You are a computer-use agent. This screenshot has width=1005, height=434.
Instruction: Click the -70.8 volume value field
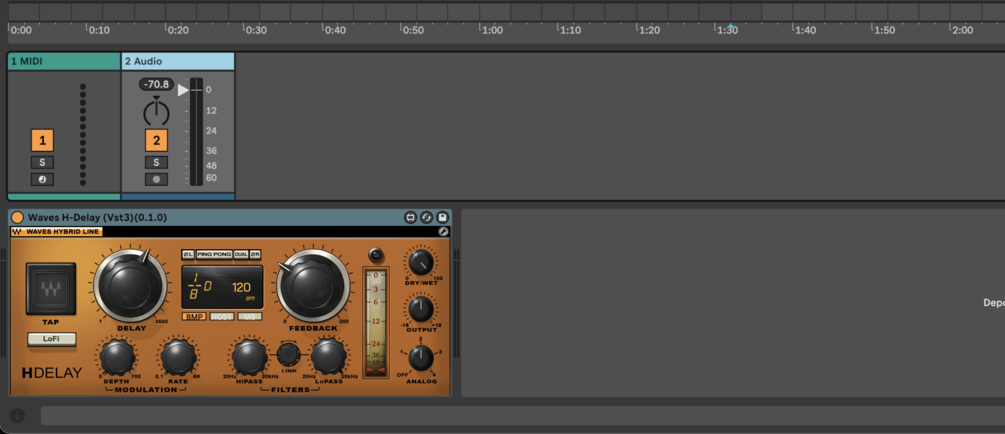[156, 84]
